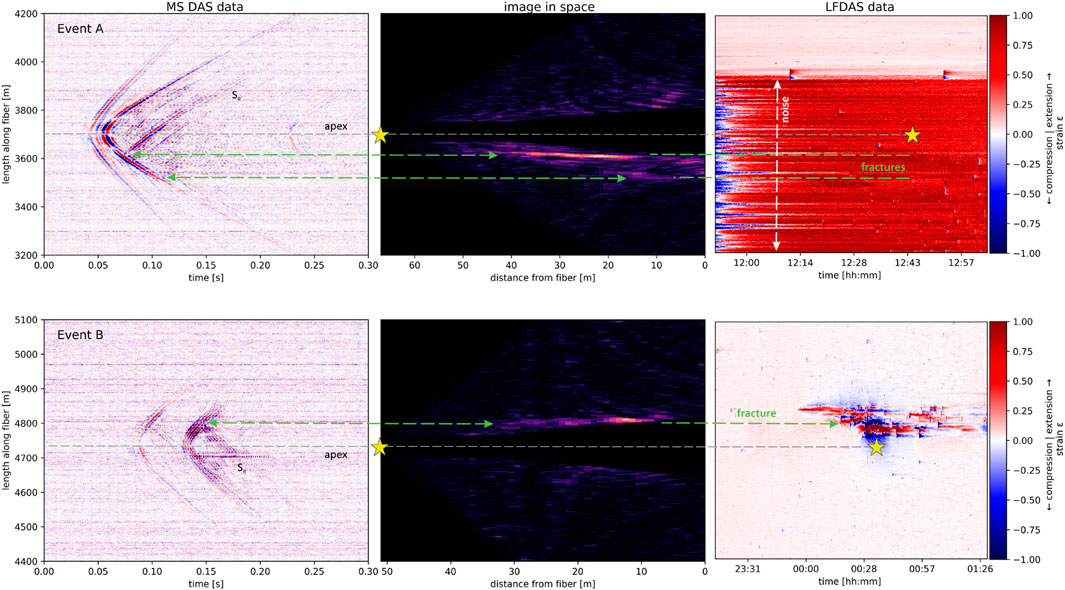The image size is (1065, 590).
Task: Click the 4200 tick on Event A axis
Action: coord(26,14)
